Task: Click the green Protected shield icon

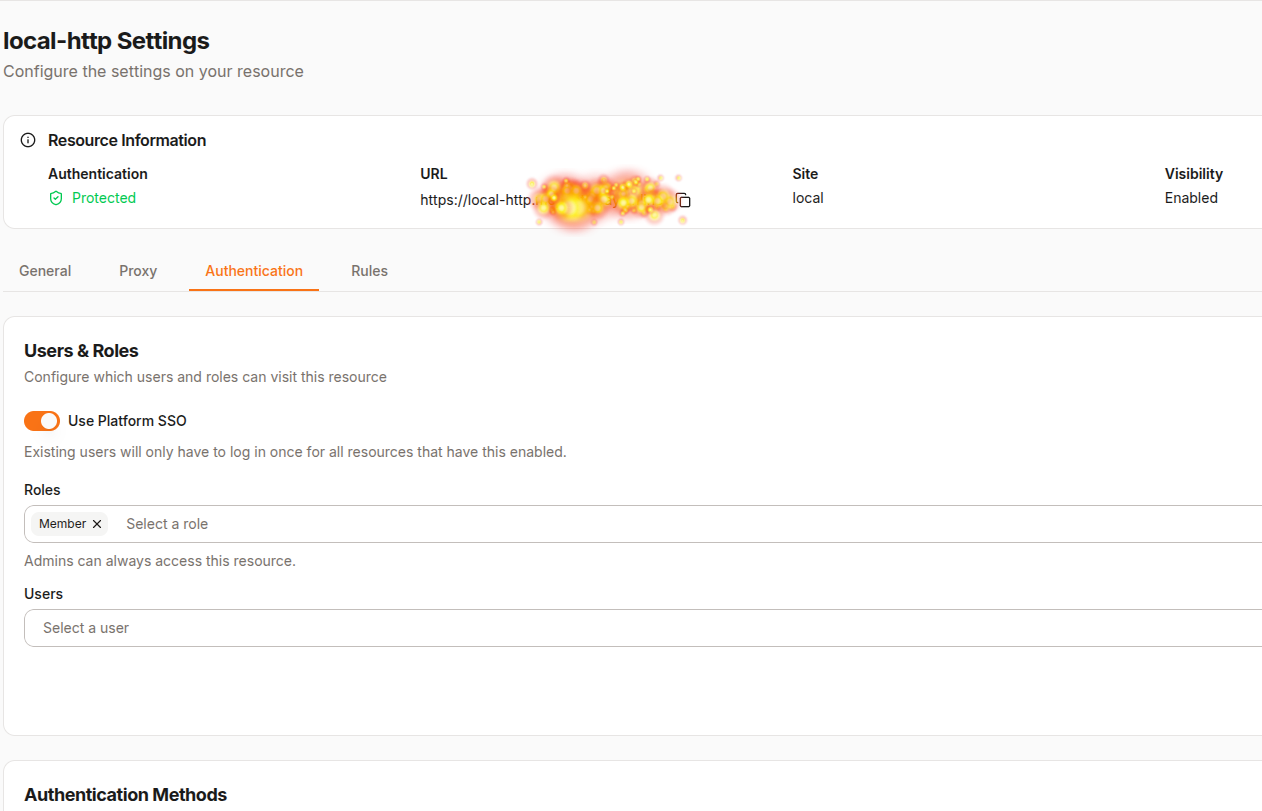Action: [56, 198]
